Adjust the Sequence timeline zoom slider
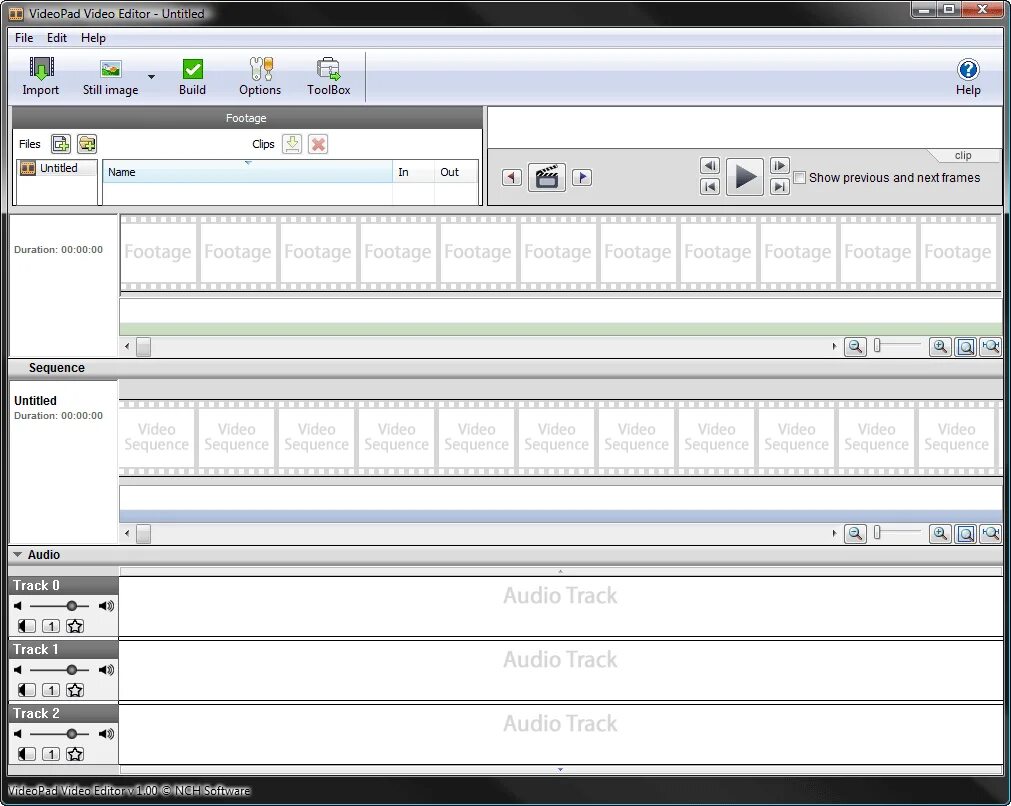The image size is (1011, 806). click(878, 533)
